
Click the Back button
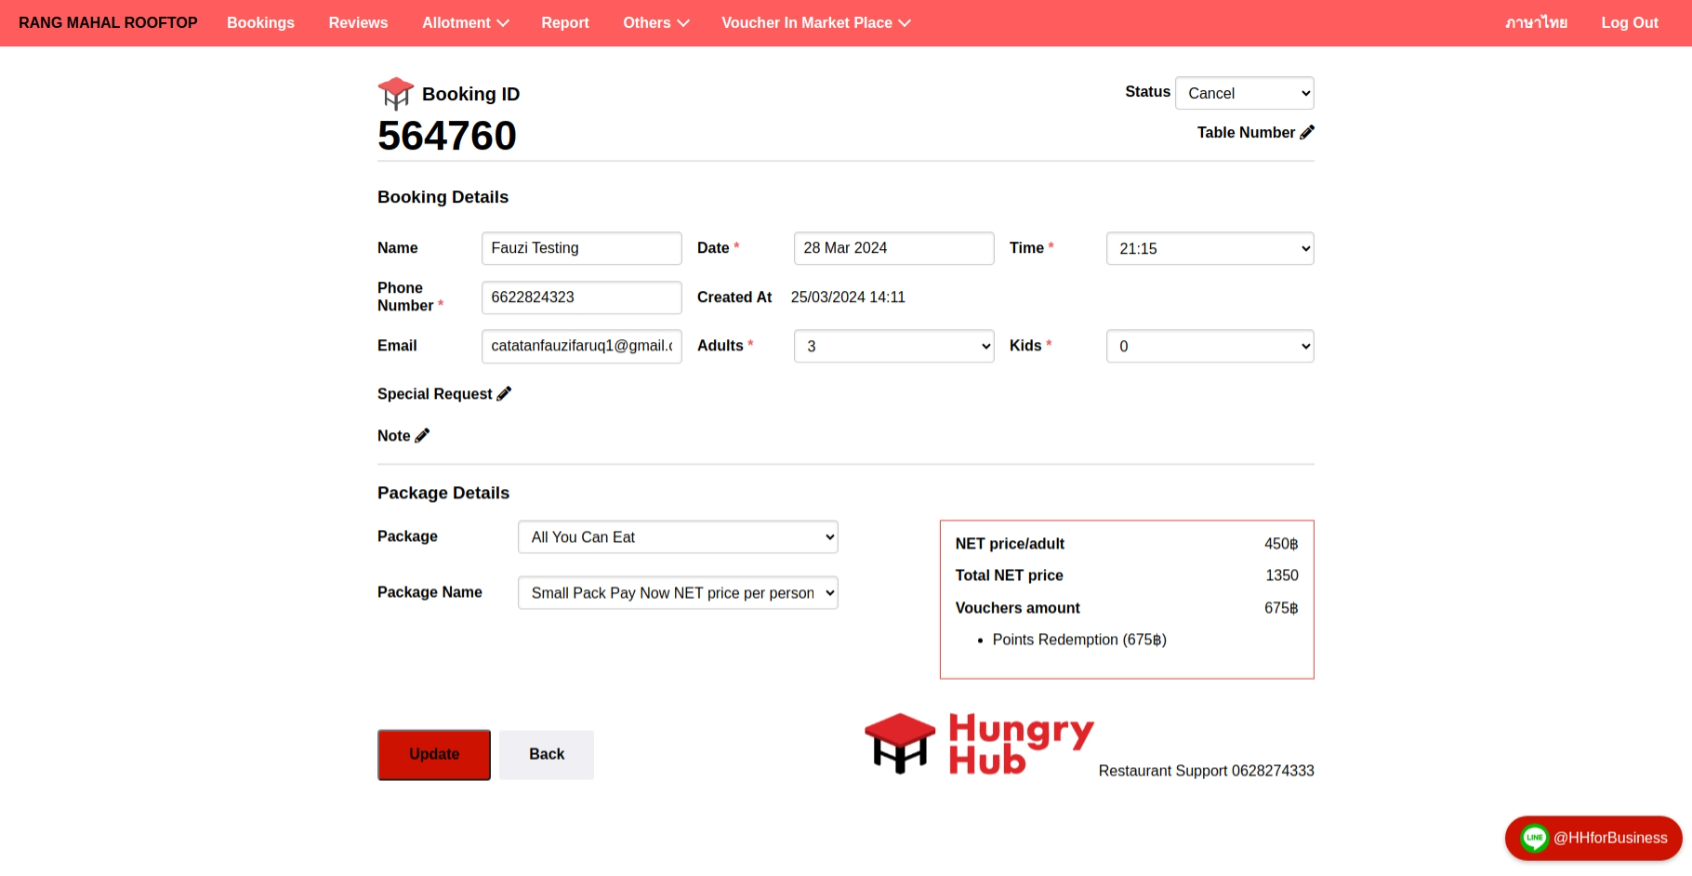tap(546, 754)
